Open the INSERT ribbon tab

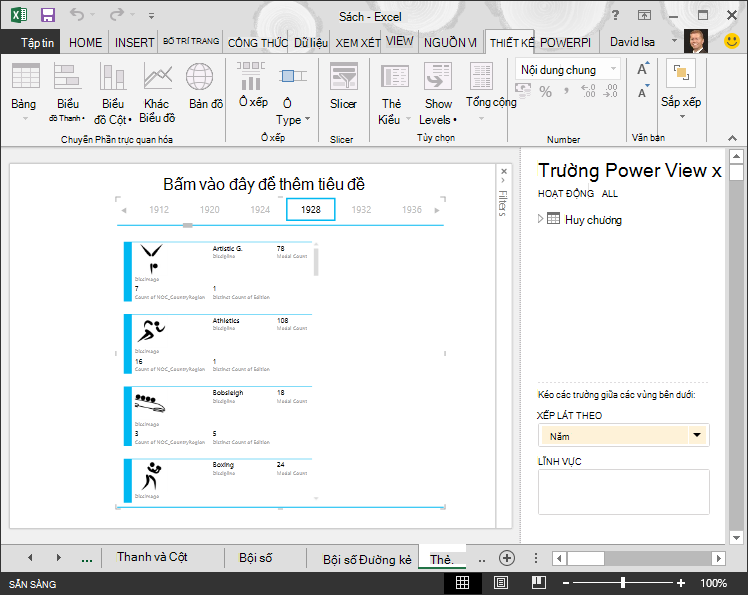[134, 43]
